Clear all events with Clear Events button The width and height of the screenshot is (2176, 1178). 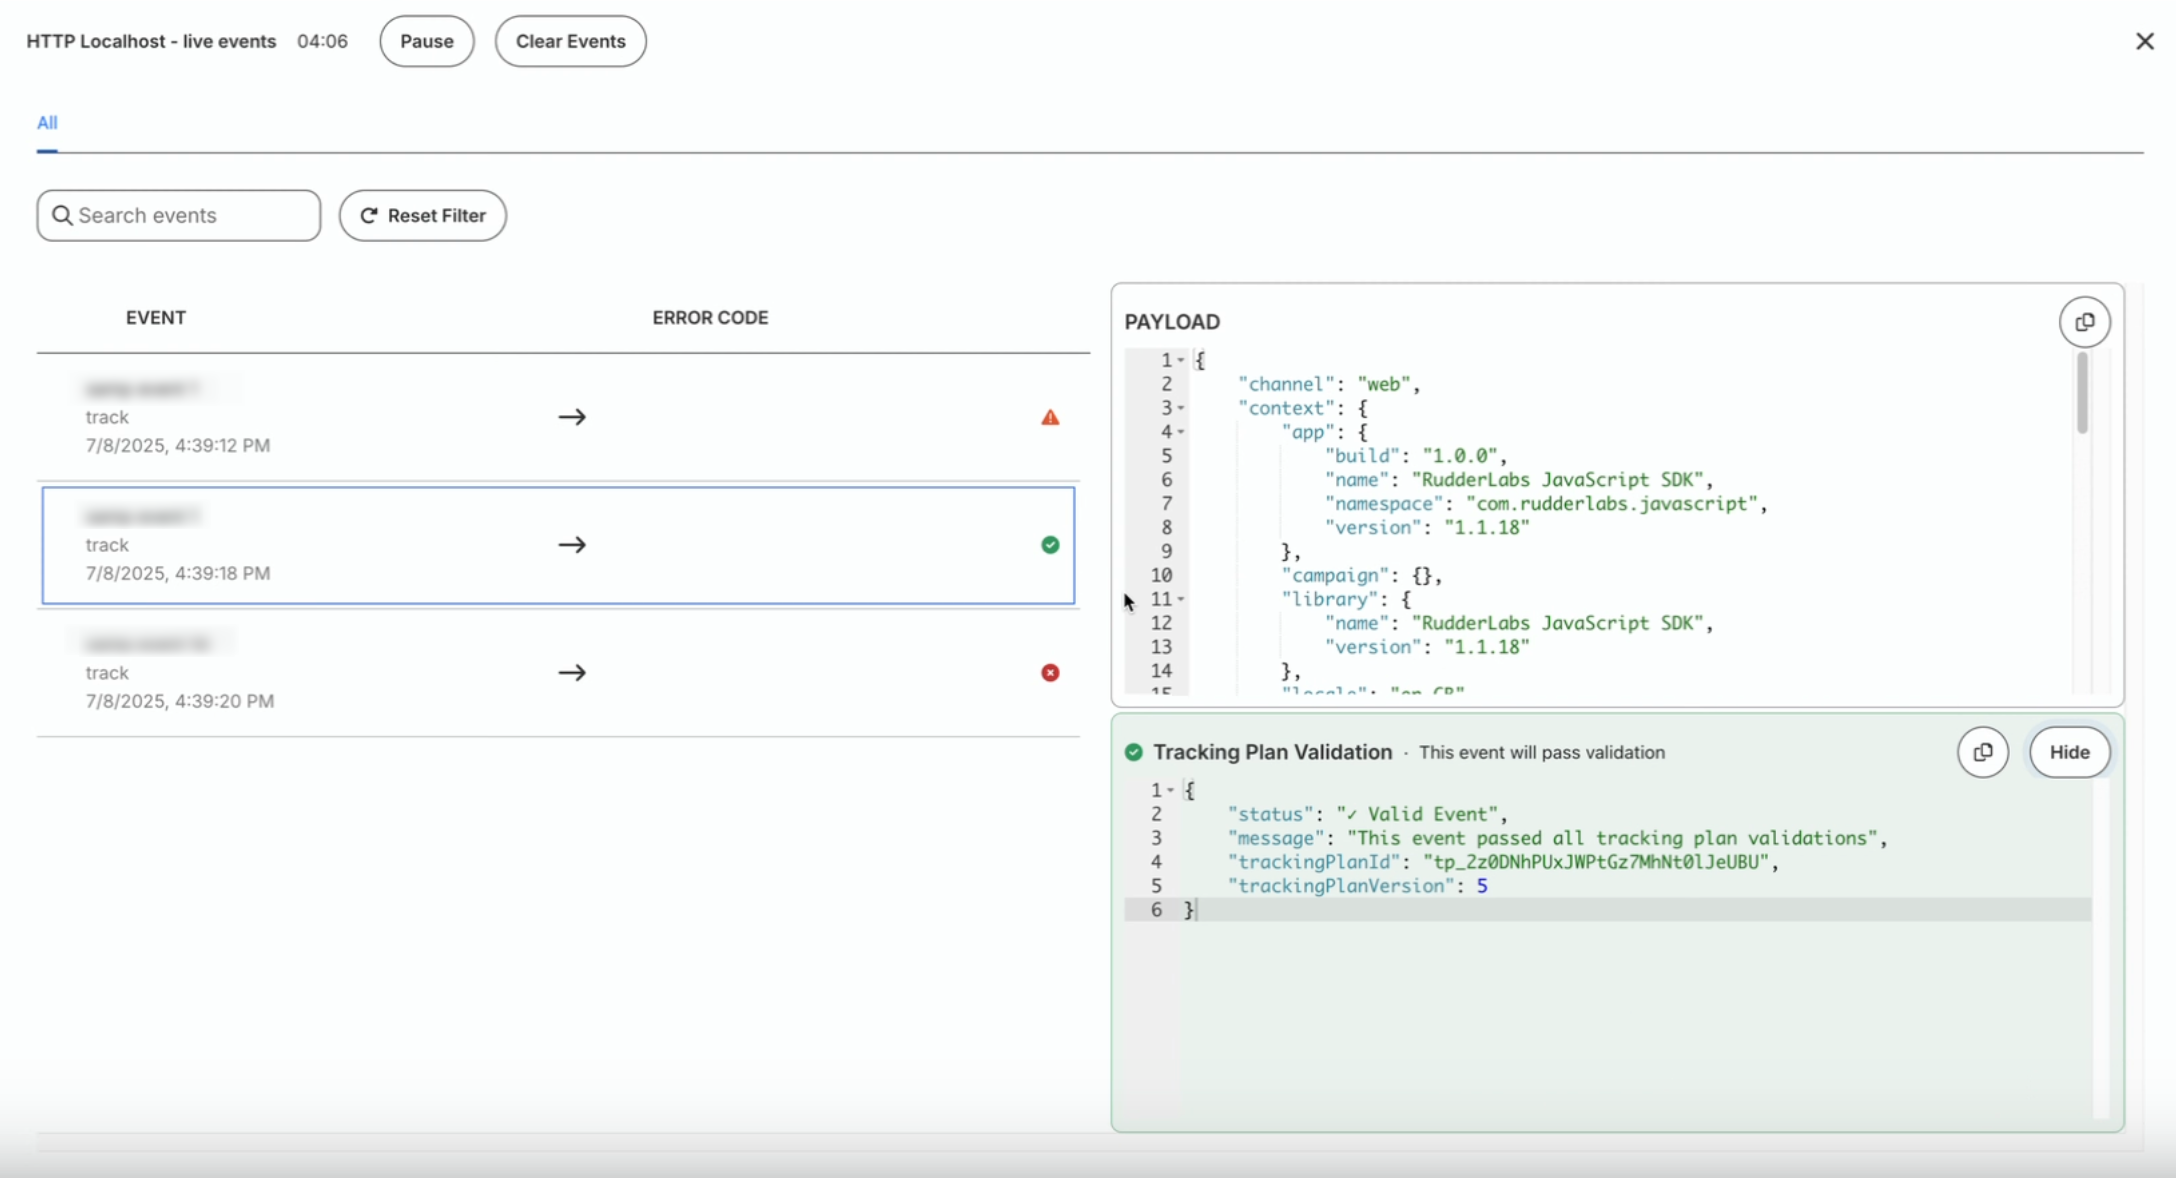click(x=570, y=41)
